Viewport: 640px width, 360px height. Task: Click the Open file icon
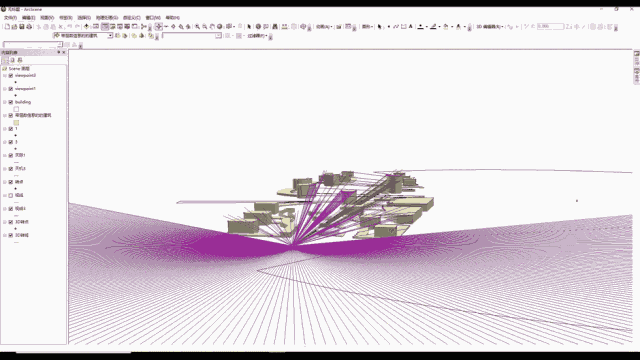(14, 27)
